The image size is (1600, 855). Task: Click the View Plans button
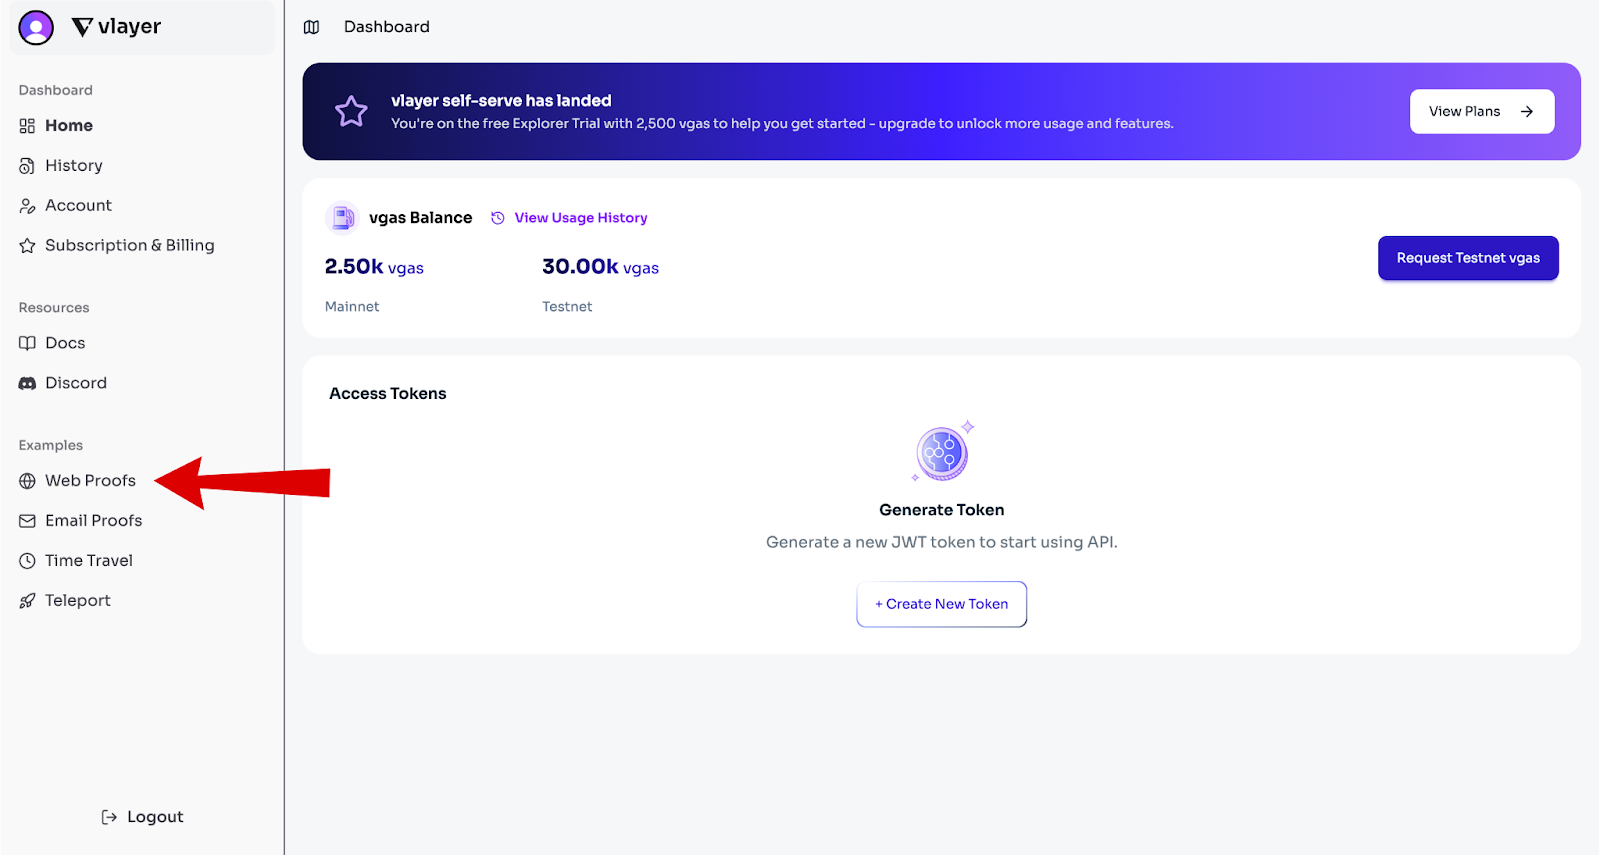(x=1482, y=112)
